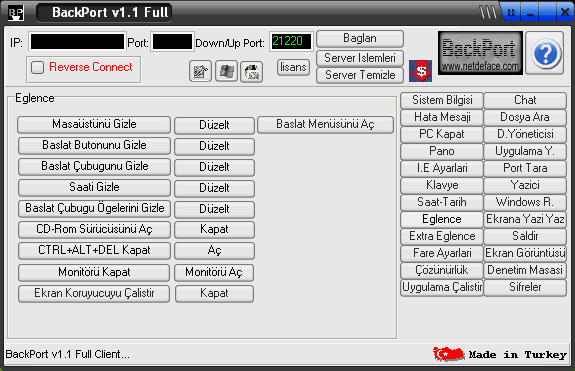This screenshot has width=575, height=371.
Task: Open Port Tara section
Action: (525, 168)
